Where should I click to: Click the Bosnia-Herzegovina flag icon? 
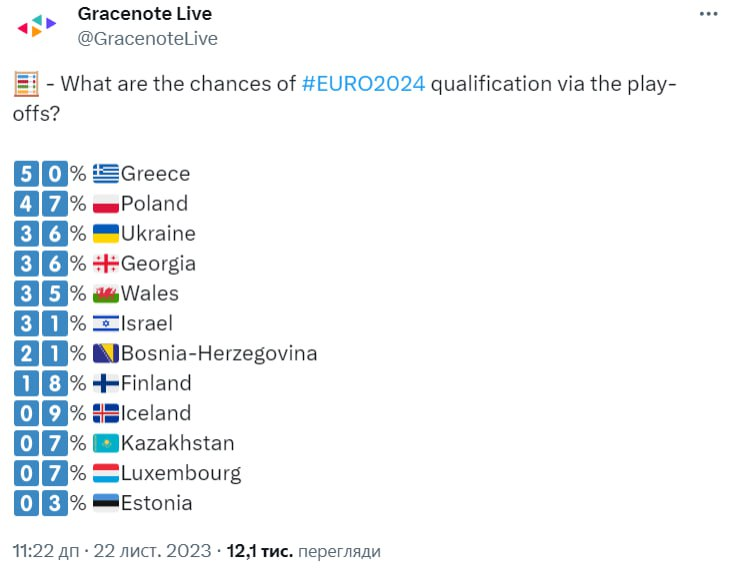coord(105,354)
